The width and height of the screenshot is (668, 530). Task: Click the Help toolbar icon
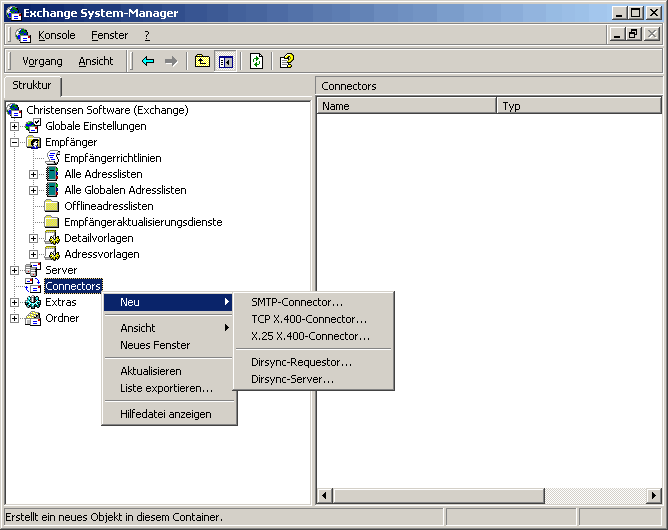tap(287, 61)
